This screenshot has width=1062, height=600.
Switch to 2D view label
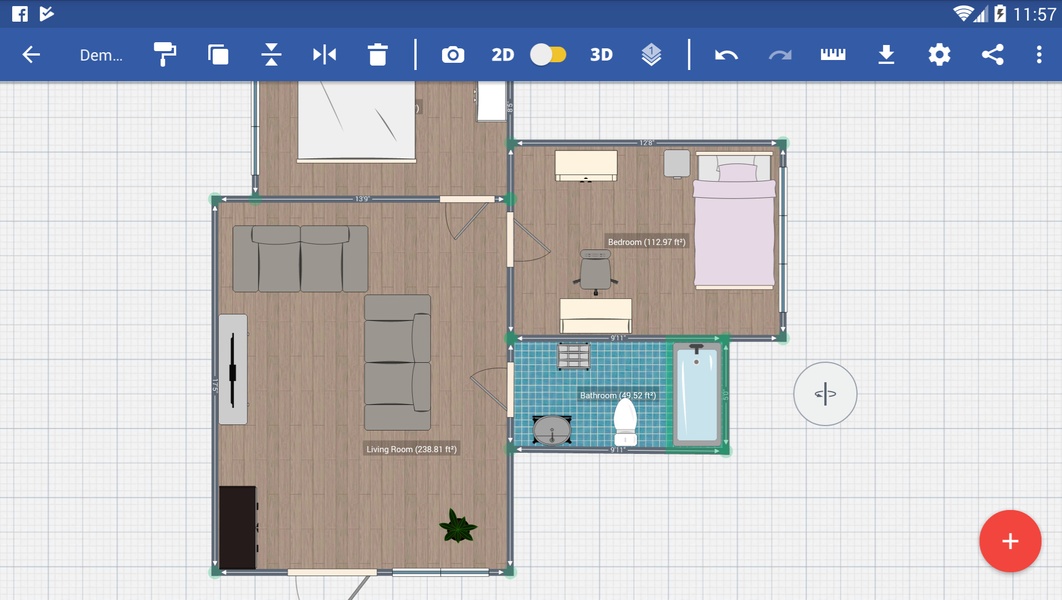pos(503,55)
